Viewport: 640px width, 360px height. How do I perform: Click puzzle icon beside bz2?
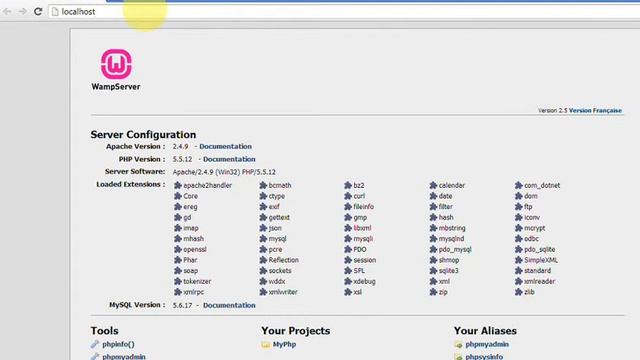[348, 185]
